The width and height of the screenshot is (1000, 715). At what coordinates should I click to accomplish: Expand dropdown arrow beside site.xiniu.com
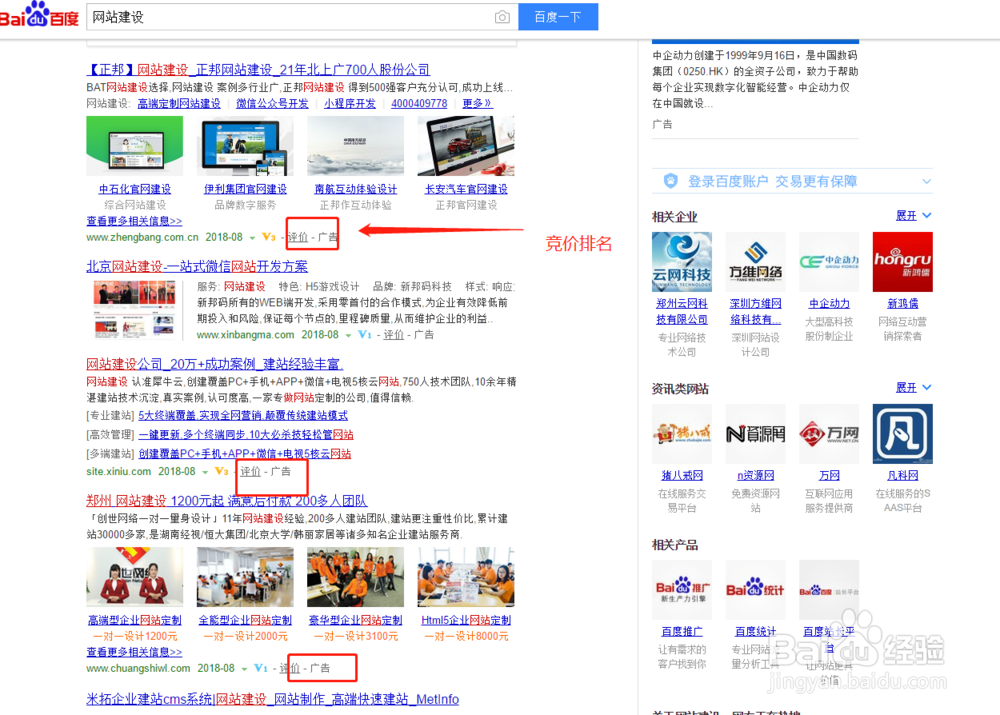coord(205,473)
